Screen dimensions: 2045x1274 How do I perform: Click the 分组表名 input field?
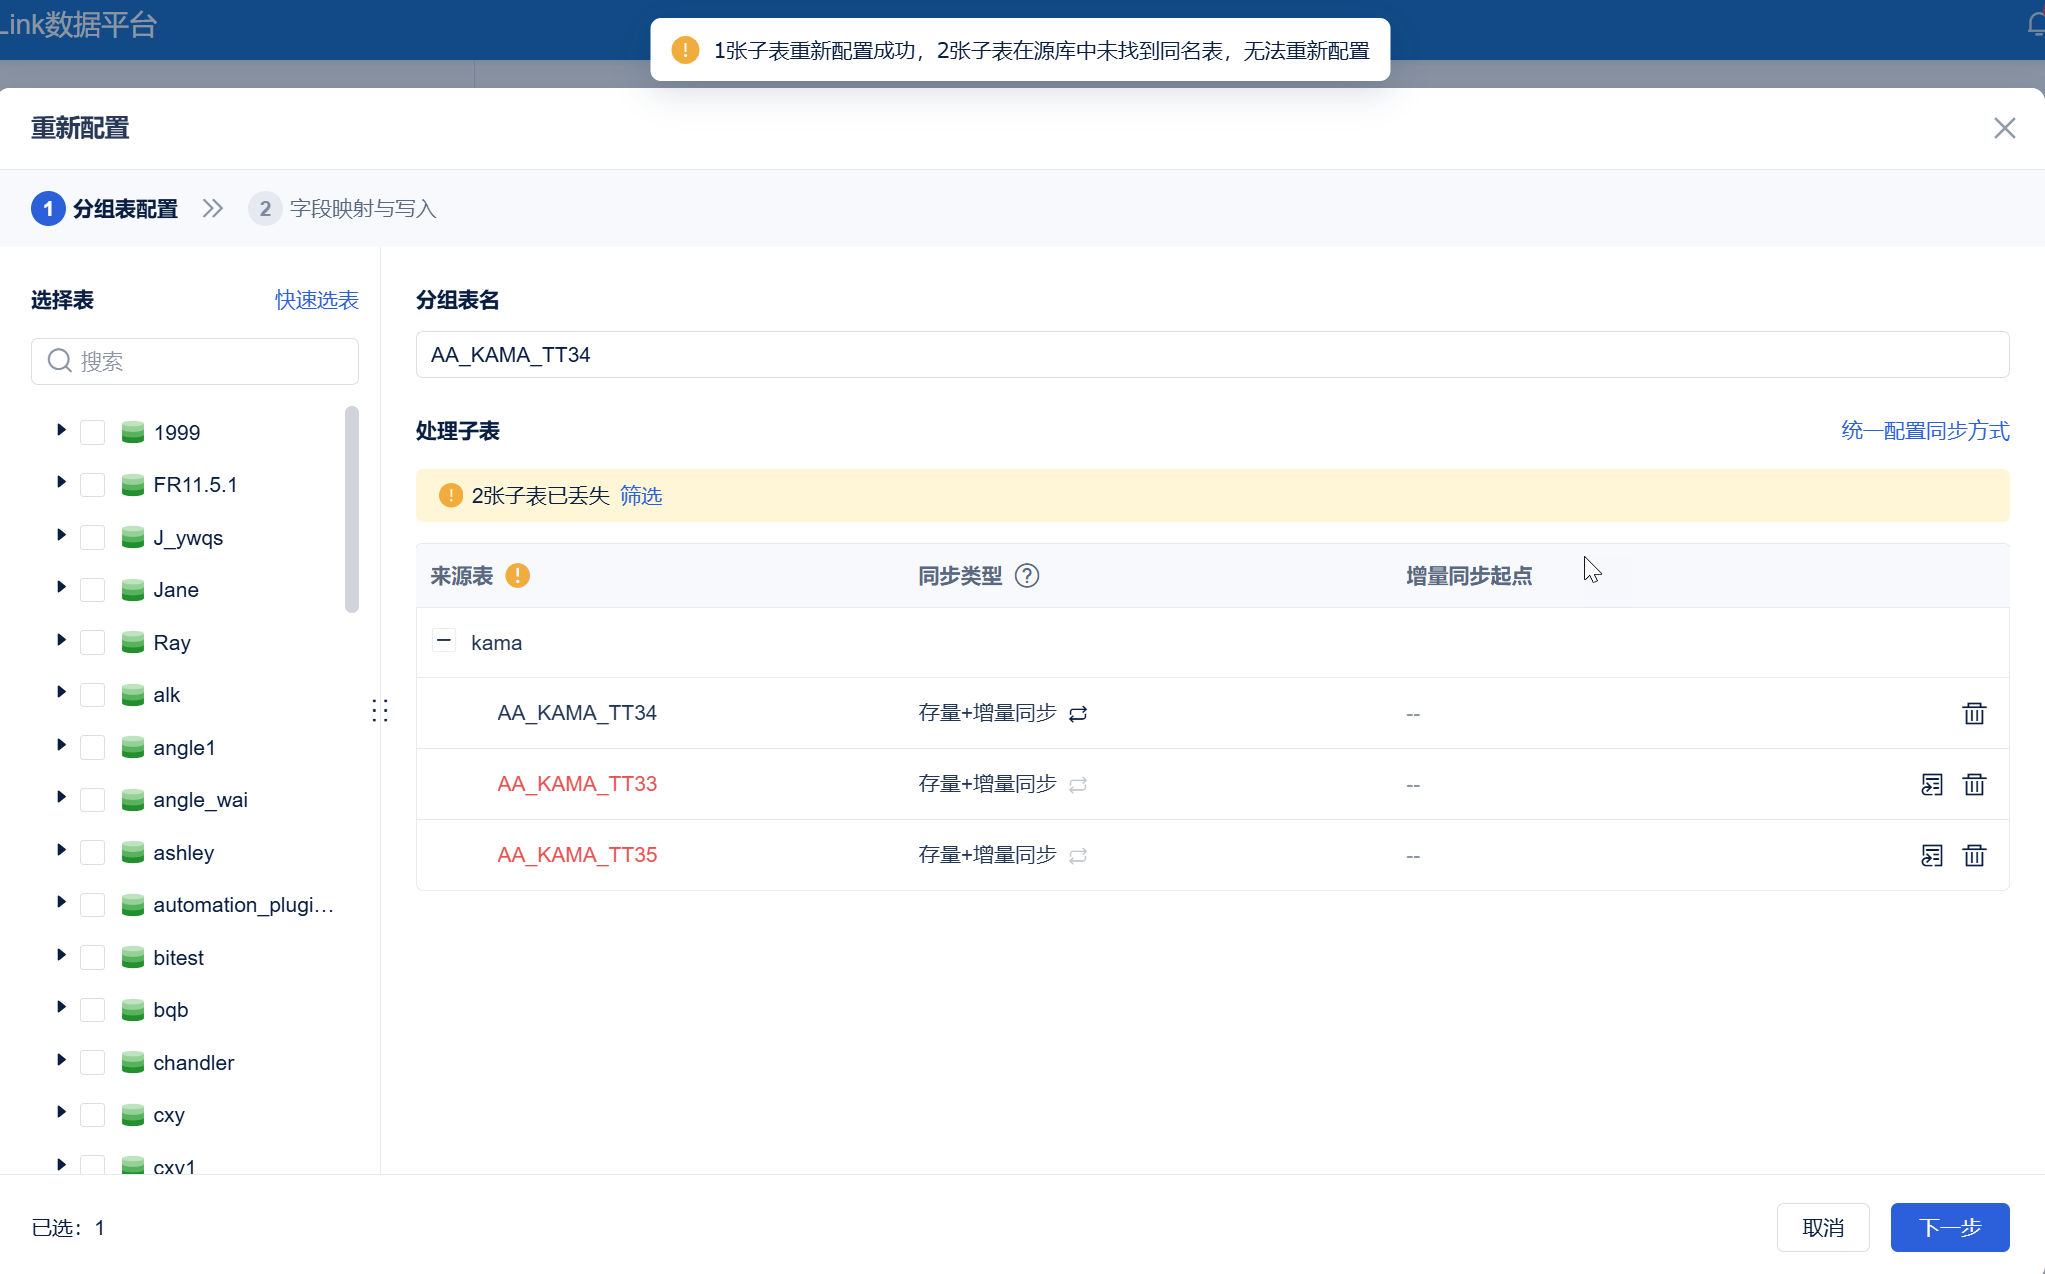[1212, 355]
